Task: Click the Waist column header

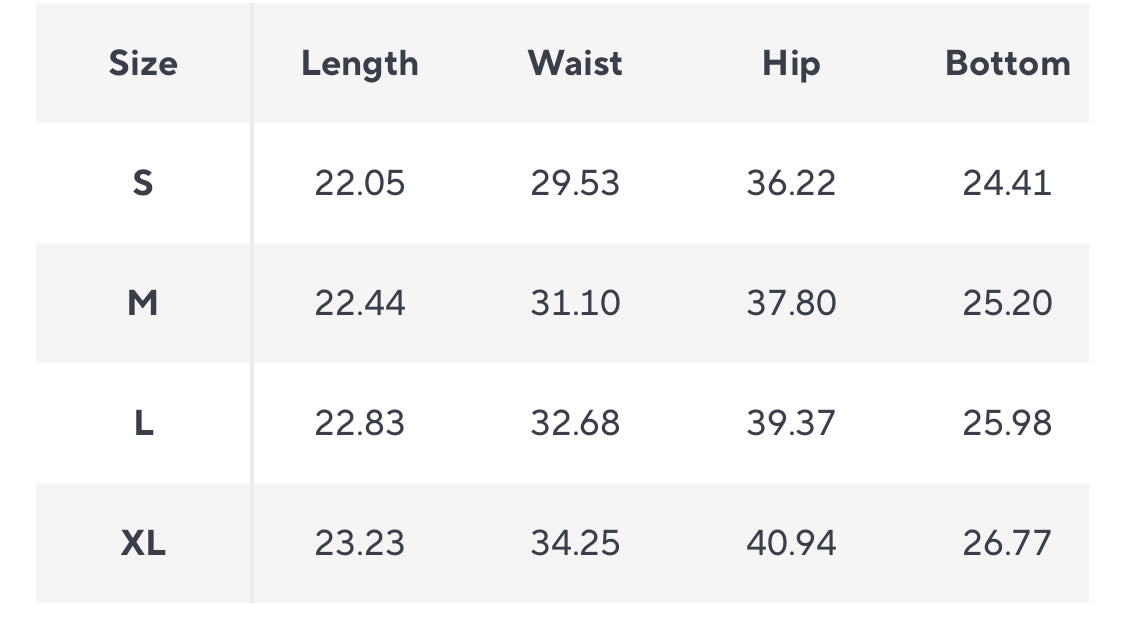Action: (575, 63)
